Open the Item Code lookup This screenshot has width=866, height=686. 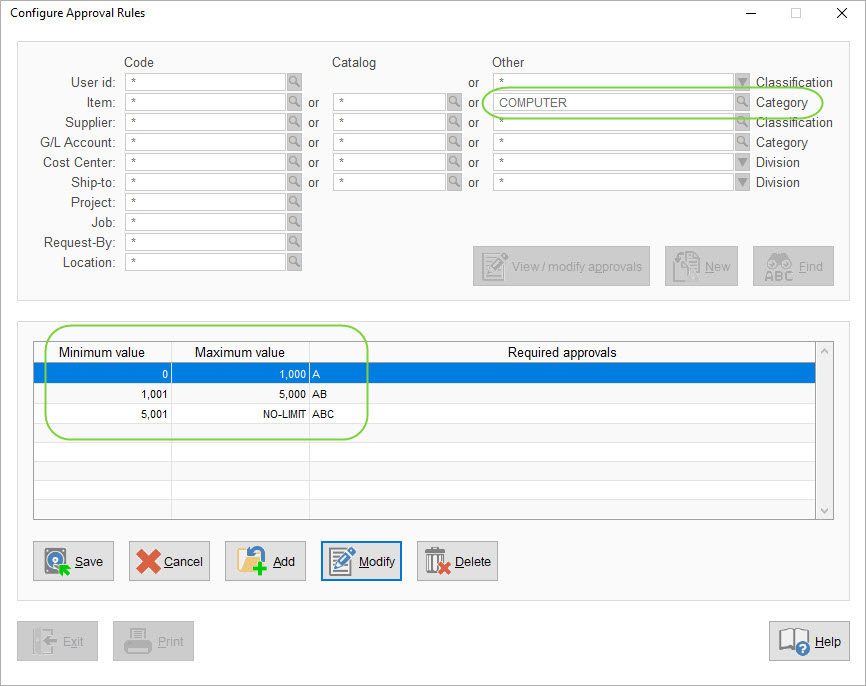click(295, 102)
